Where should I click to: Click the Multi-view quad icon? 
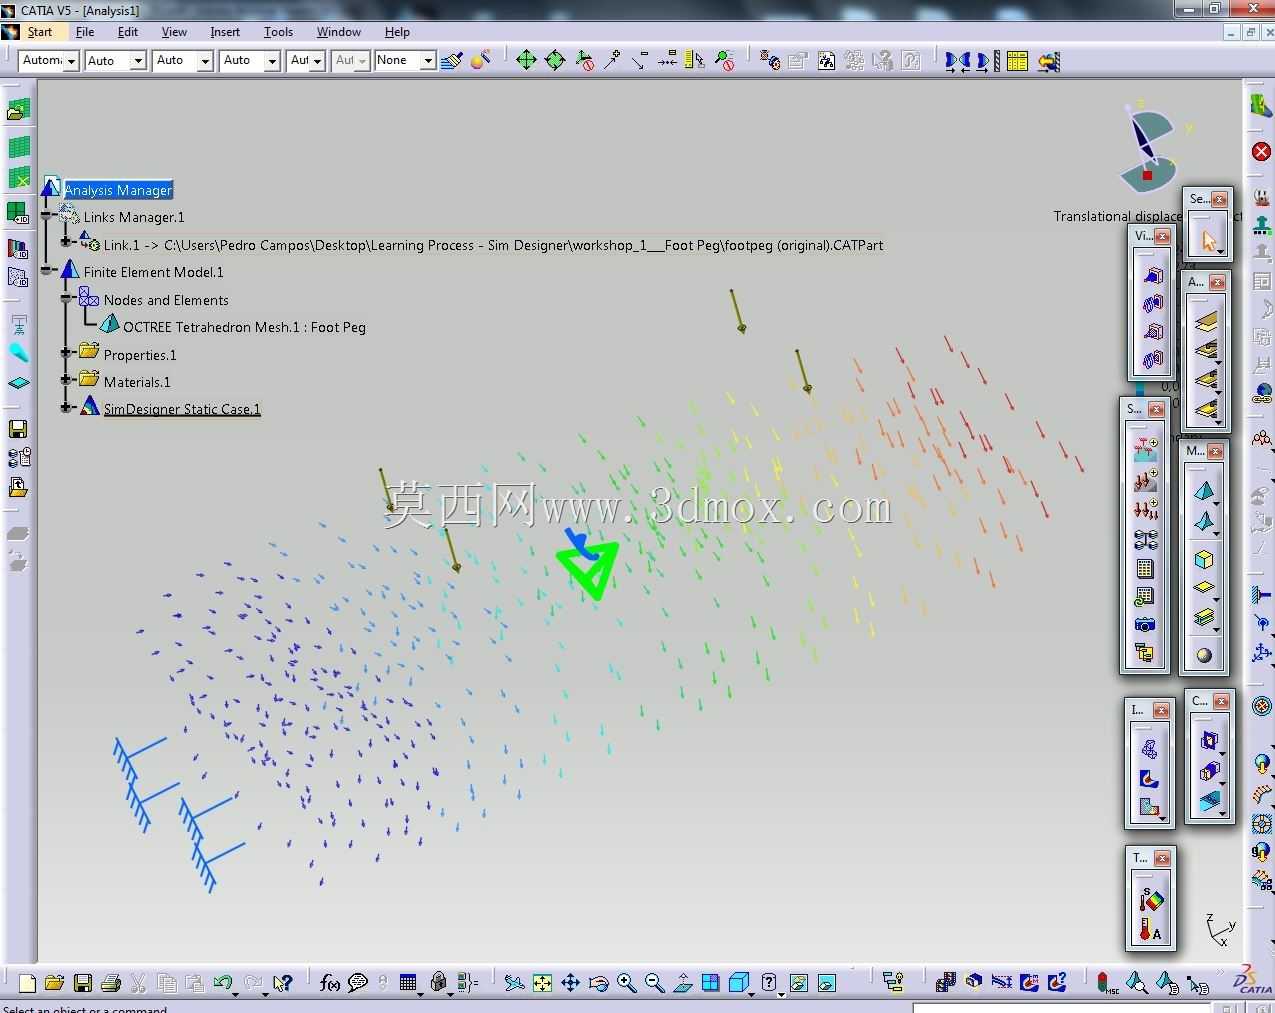[710, 983]
